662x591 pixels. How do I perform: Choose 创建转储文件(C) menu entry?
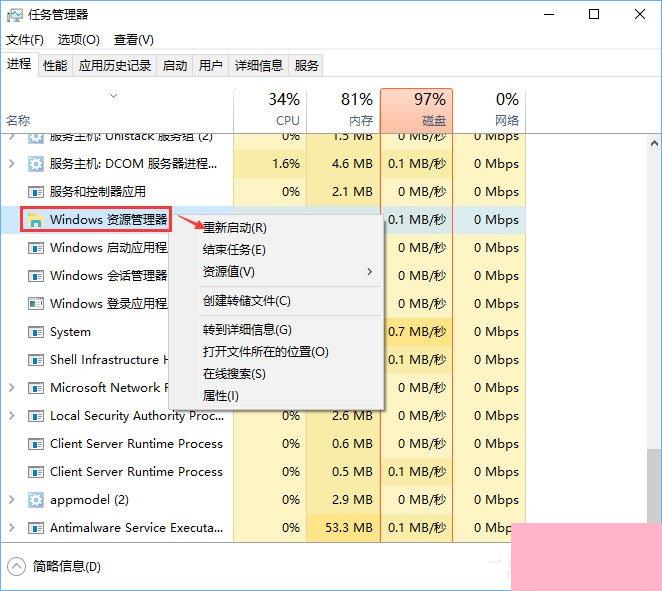(277, 301)
